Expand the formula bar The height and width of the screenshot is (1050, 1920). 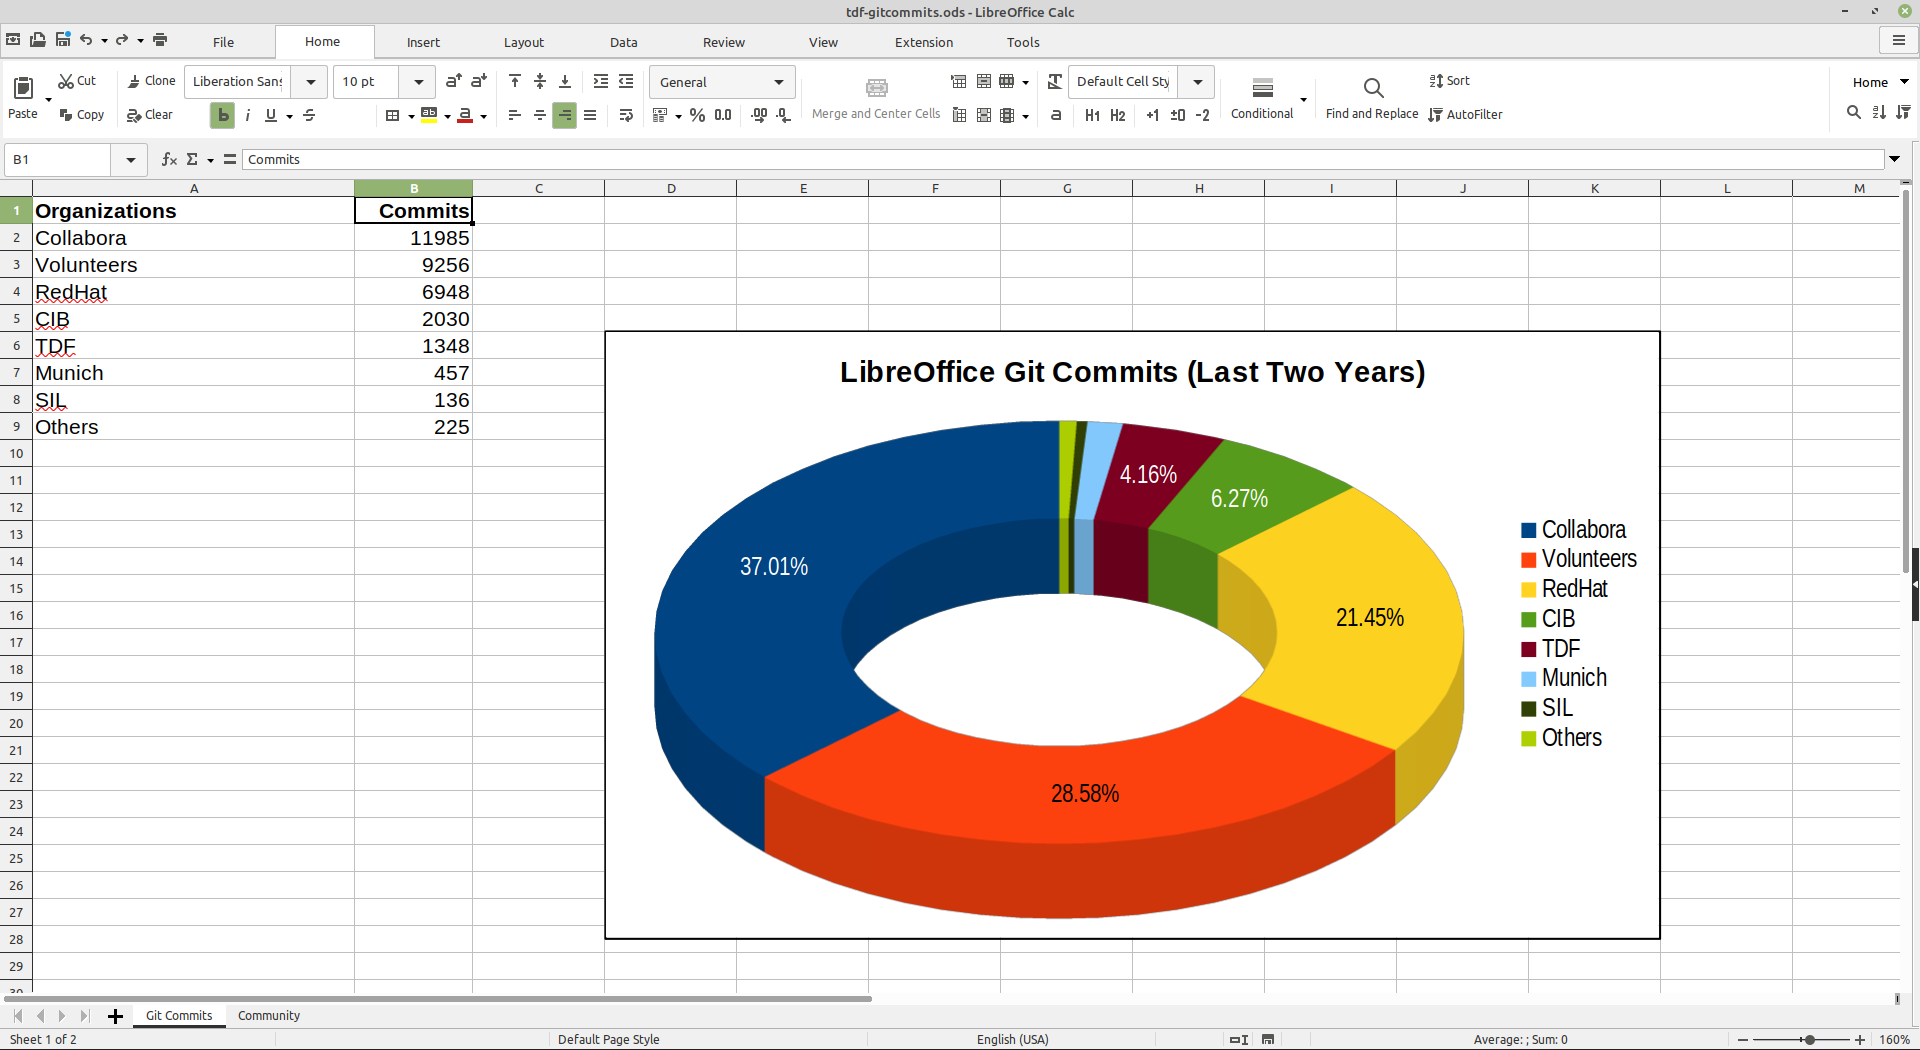pyautogui.click(x=1894, y=159)
